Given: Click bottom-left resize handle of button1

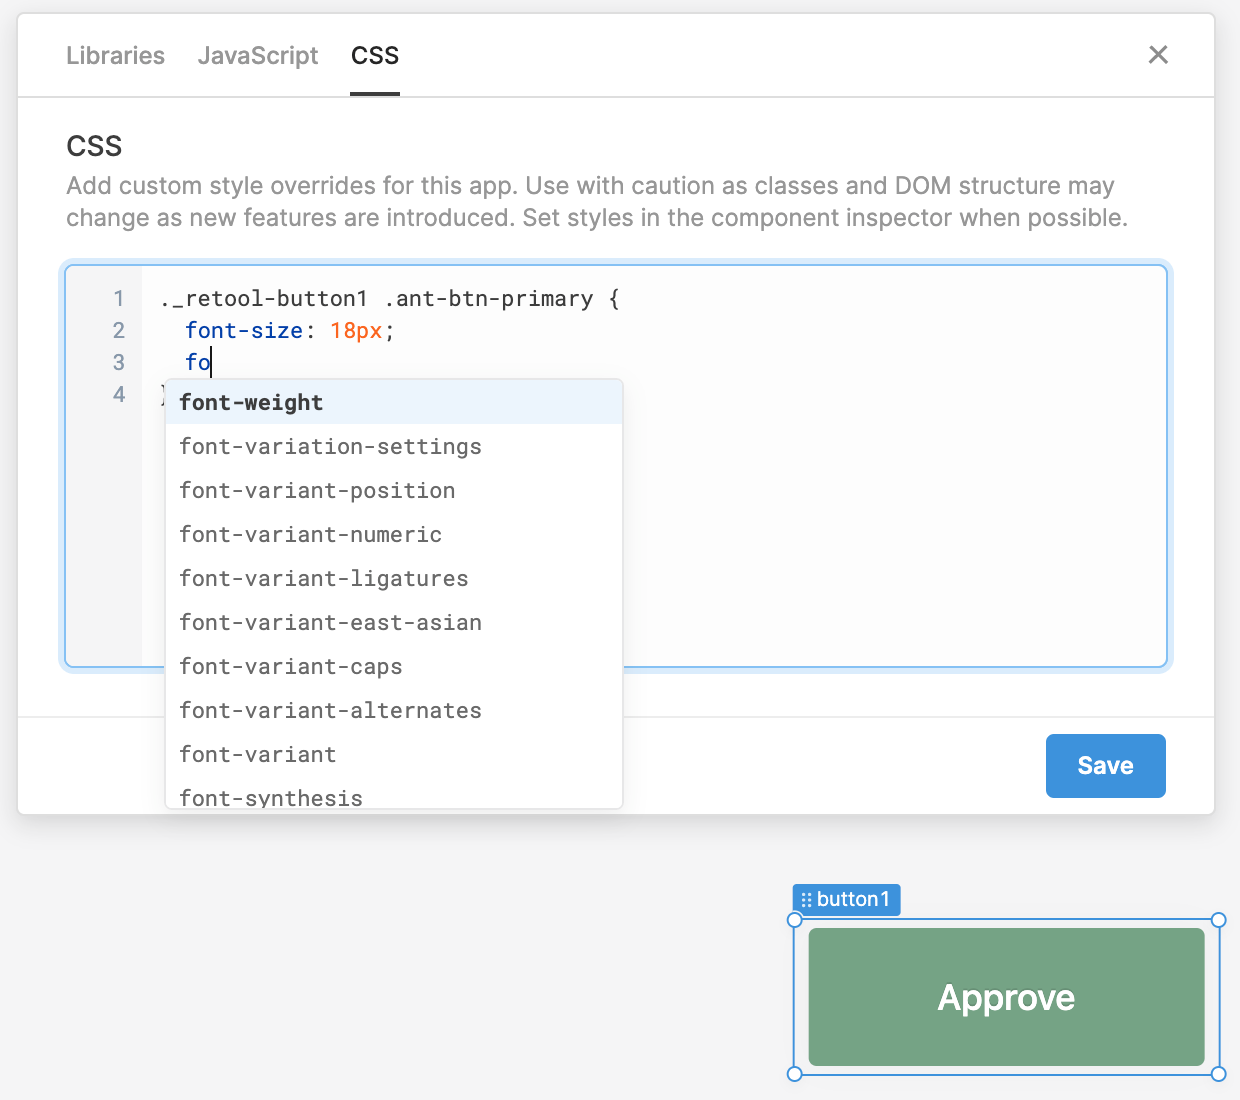Looking at the screenshot, I should (795, 1074).
